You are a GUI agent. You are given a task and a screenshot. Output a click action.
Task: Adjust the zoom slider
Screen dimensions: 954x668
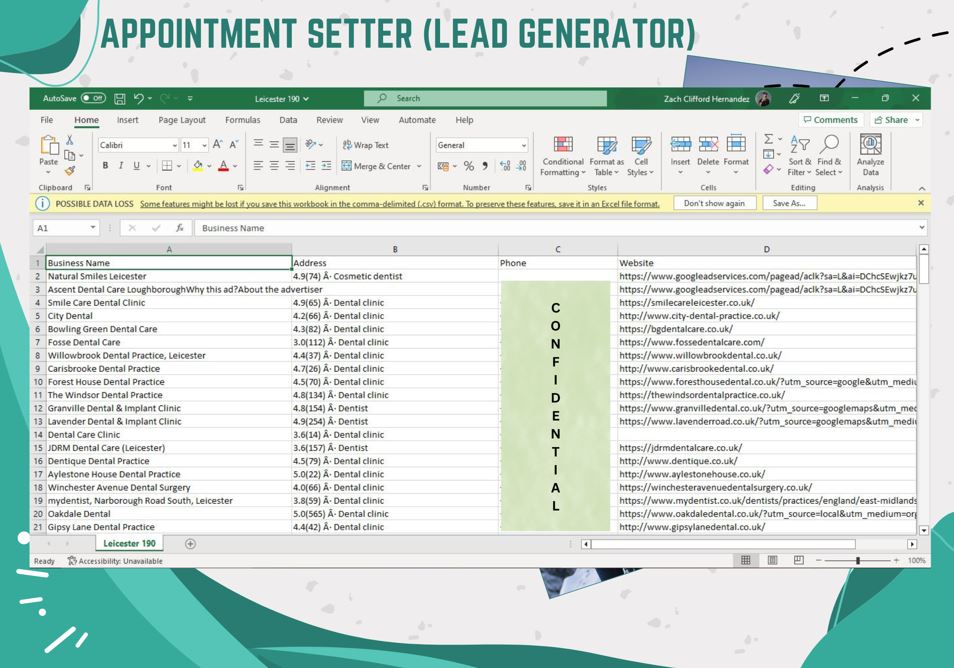pyautogui.click(x=857, y=560)
